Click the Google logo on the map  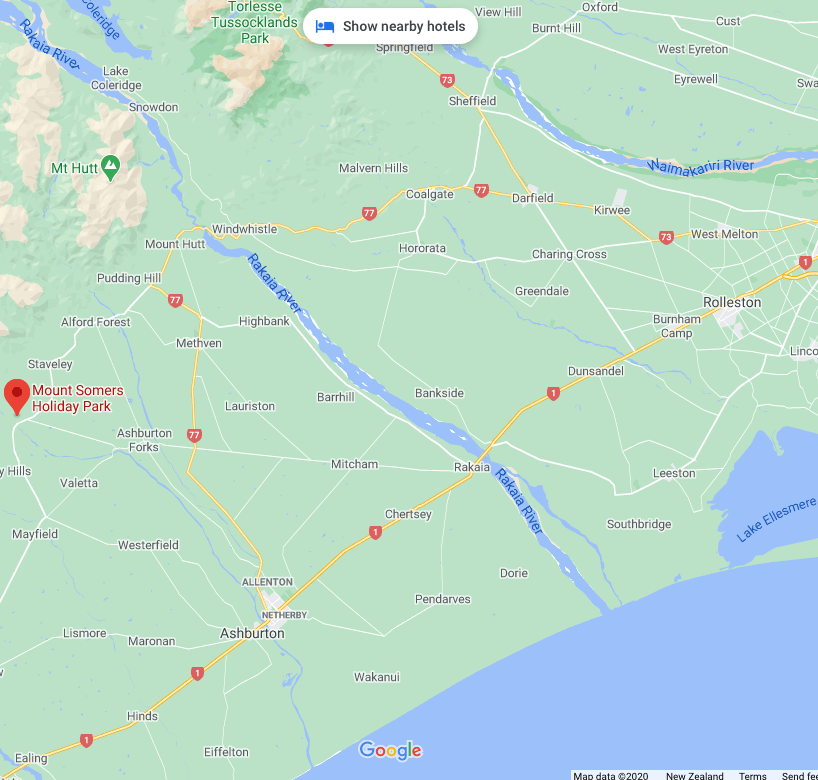point(390,750)
